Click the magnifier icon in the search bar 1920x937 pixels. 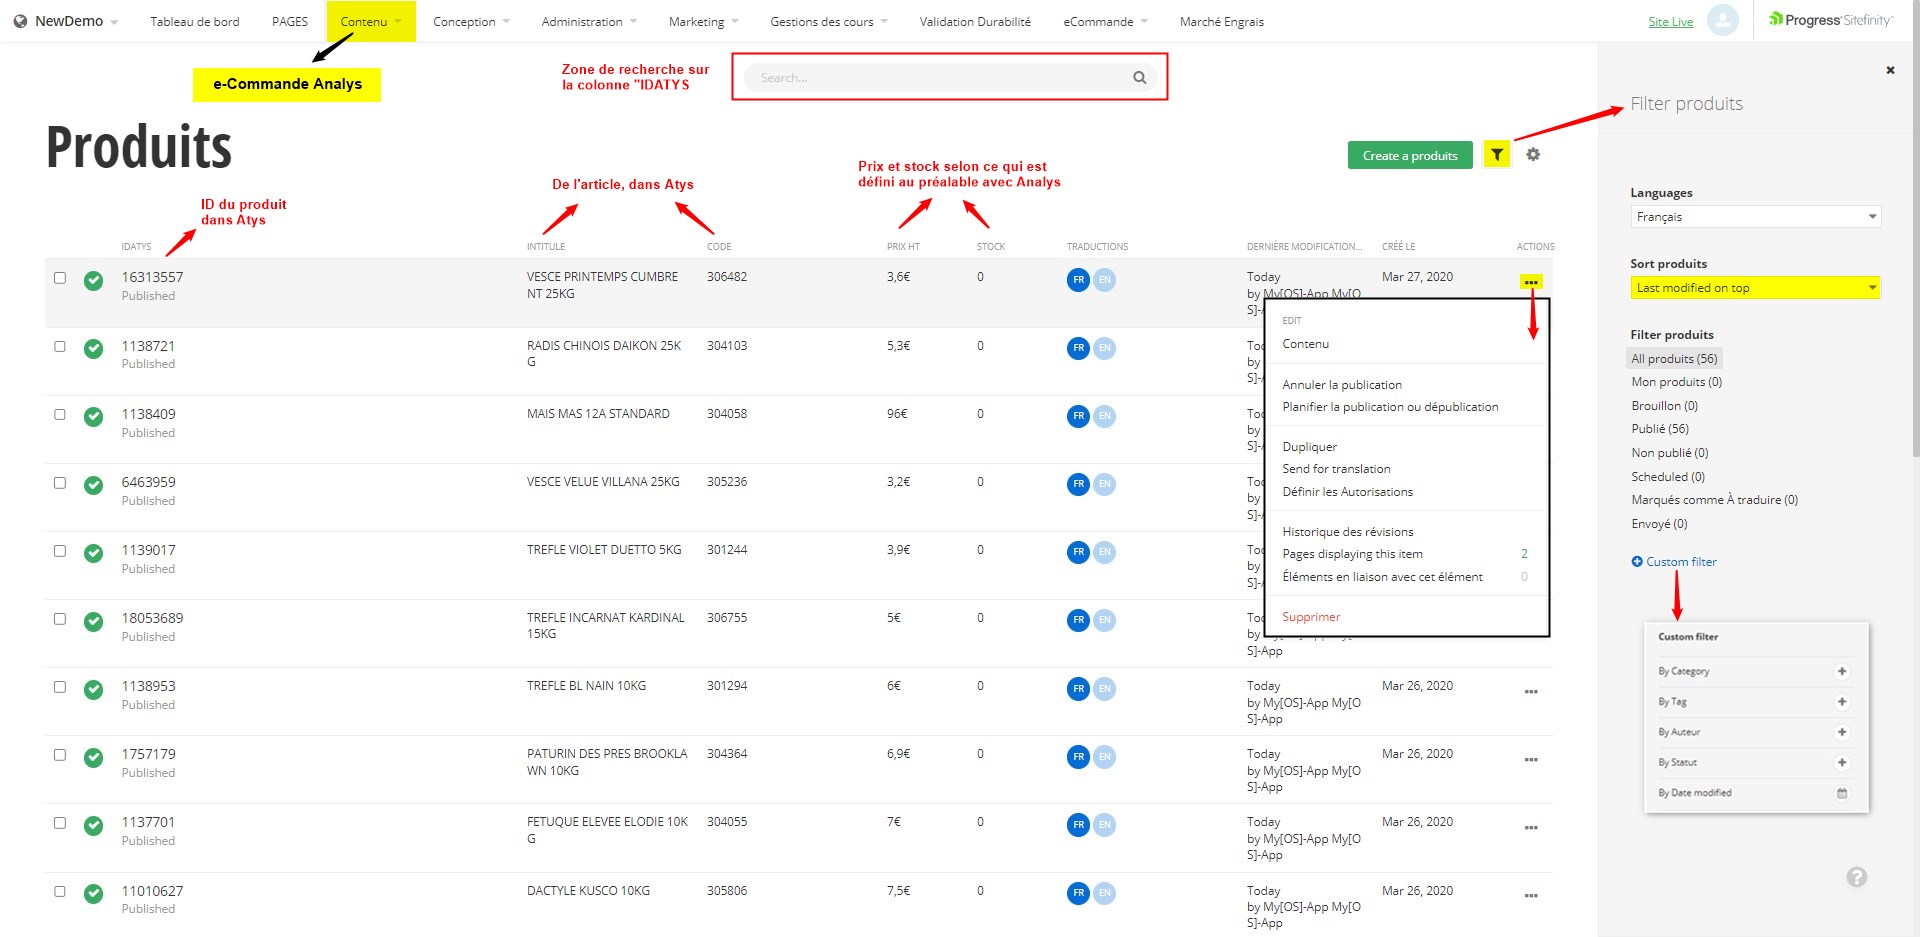point(1139,77)
